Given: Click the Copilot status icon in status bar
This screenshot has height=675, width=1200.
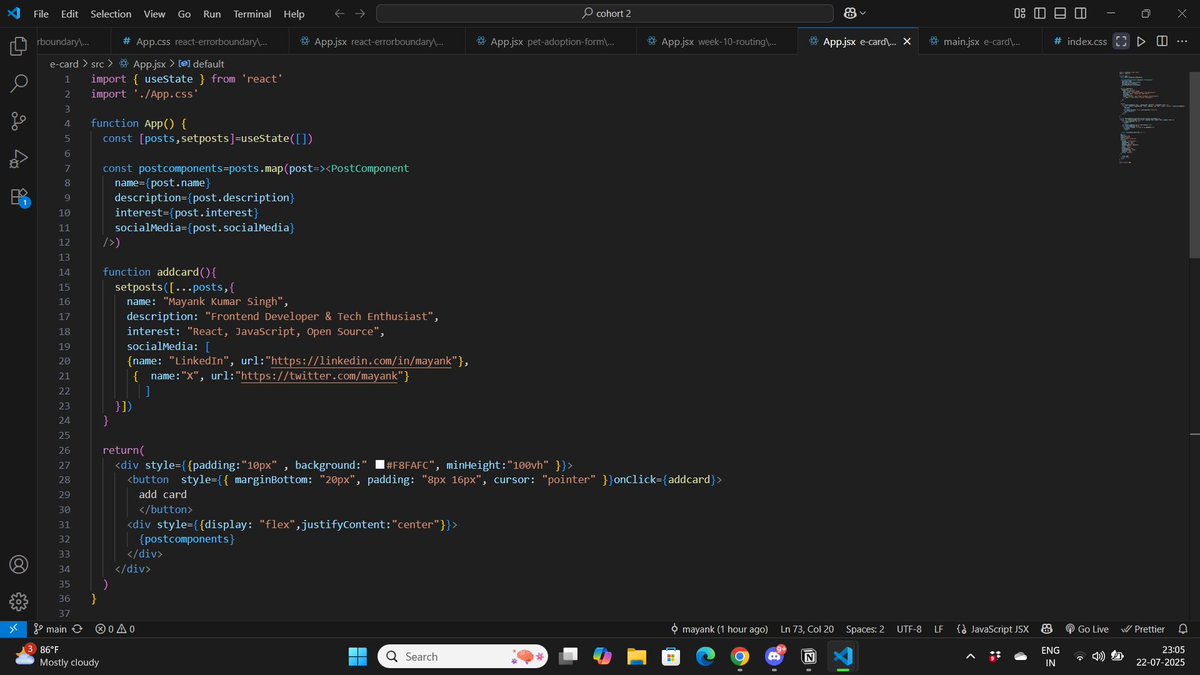Looking at the screenshot, I should tap(1046, 629).
